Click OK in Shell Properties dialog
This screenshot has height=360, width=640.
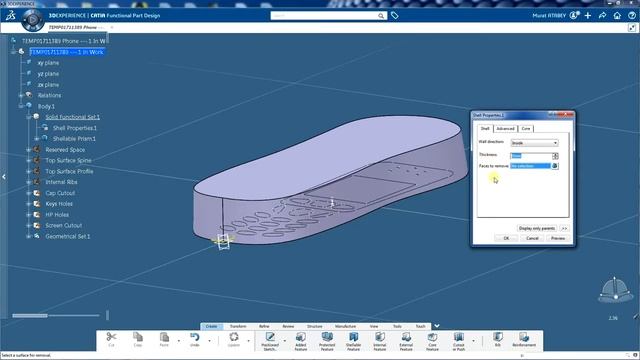pos(506,238)
